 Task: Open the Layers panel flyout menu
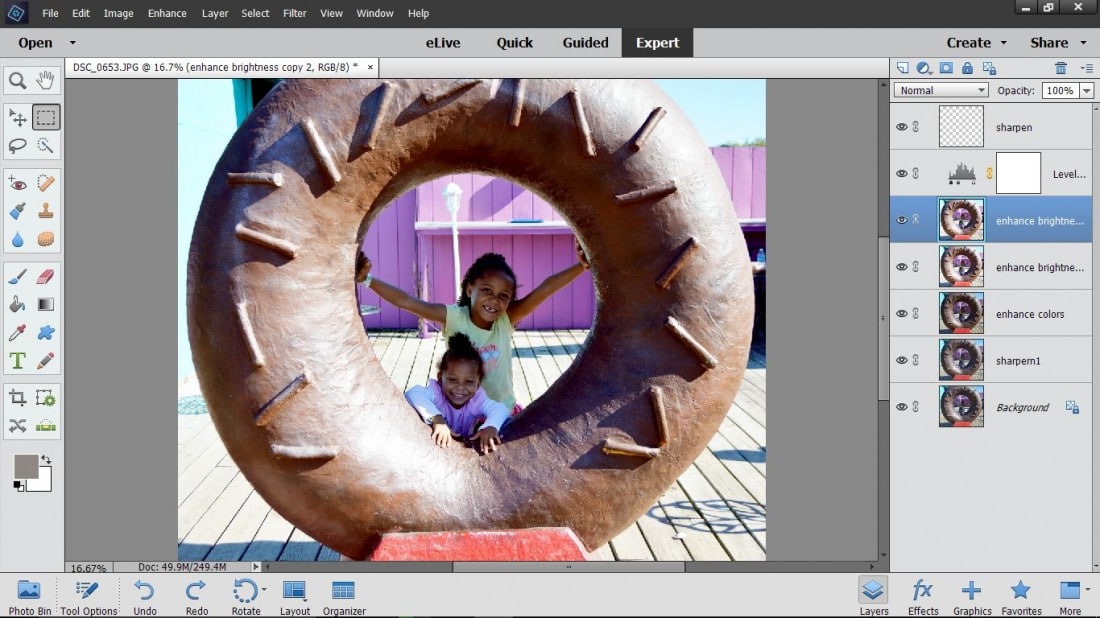click(1087, 68)
